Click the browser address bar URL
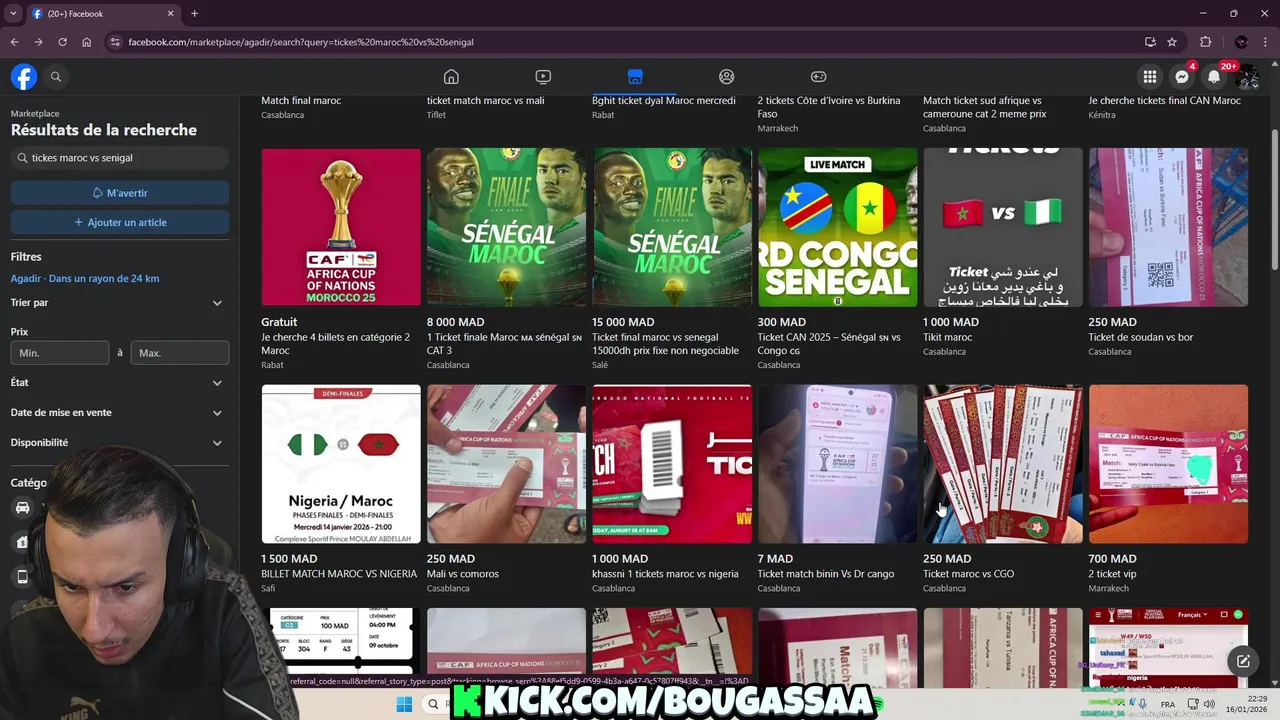 301,42
